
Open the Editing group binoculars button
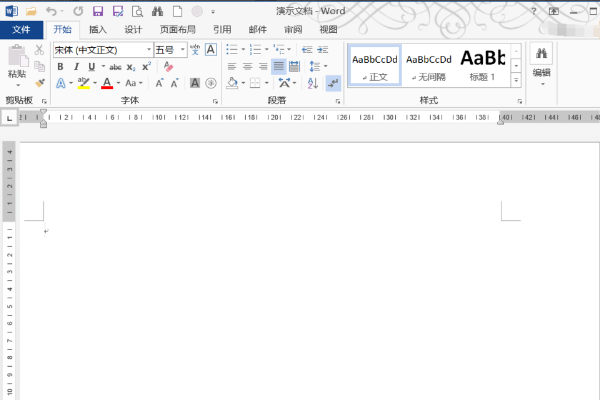541,54
